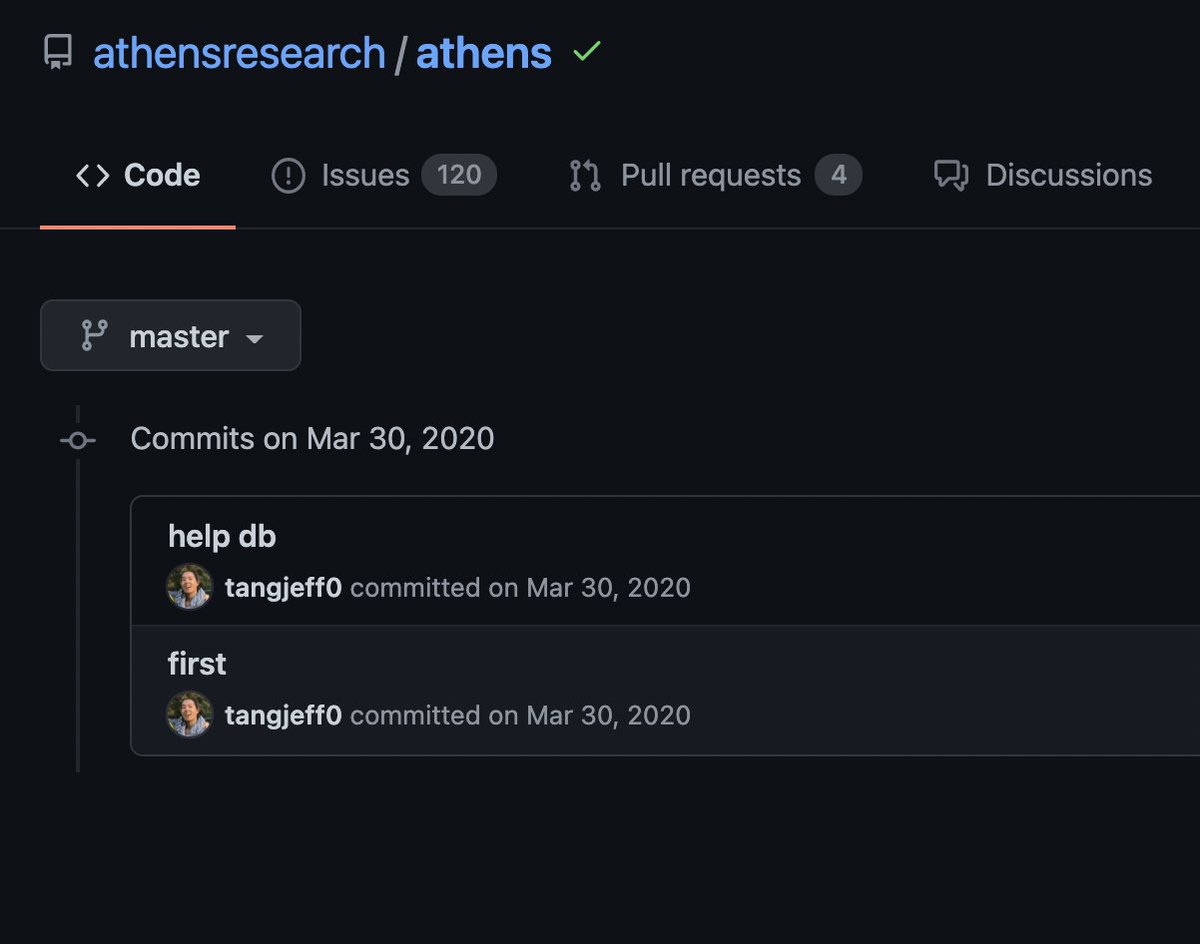This screenshot has width=1200, height=944.
Task: Click the Issues circle icon
Action: 288,176
